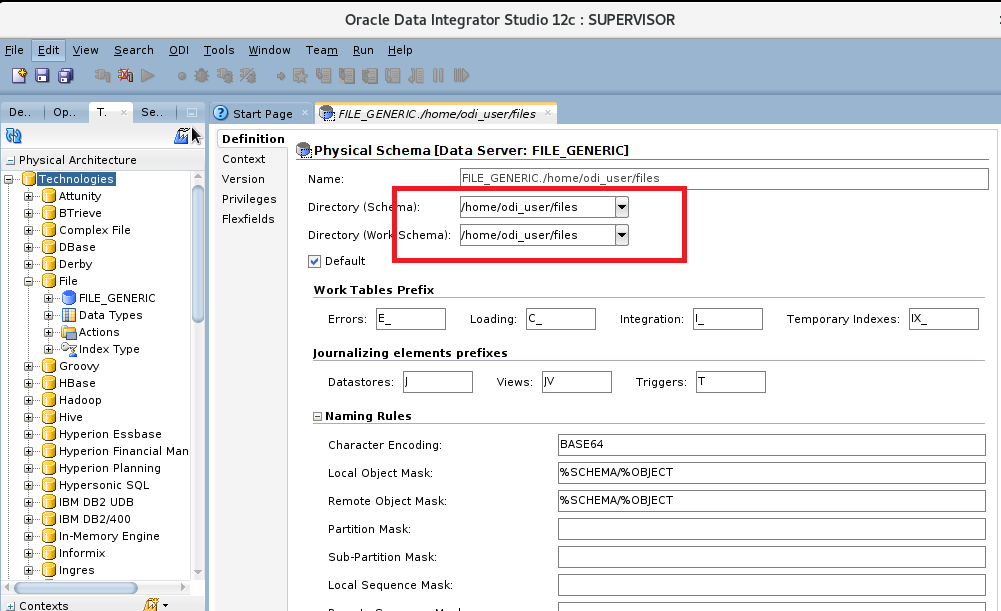Expand the Groovy technology node

pyautogui.click(x=29, y=366)
